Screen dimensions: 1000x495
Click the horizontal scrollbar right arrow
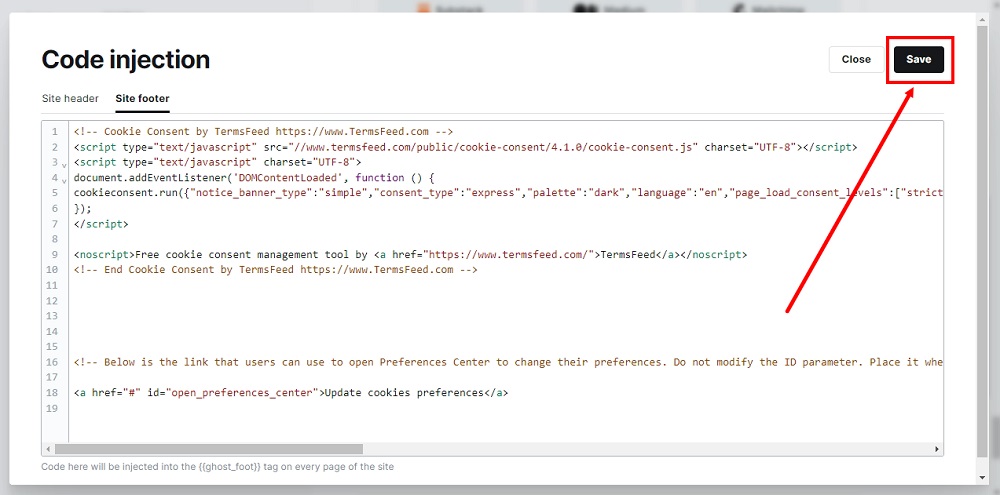tap(937, 449)
